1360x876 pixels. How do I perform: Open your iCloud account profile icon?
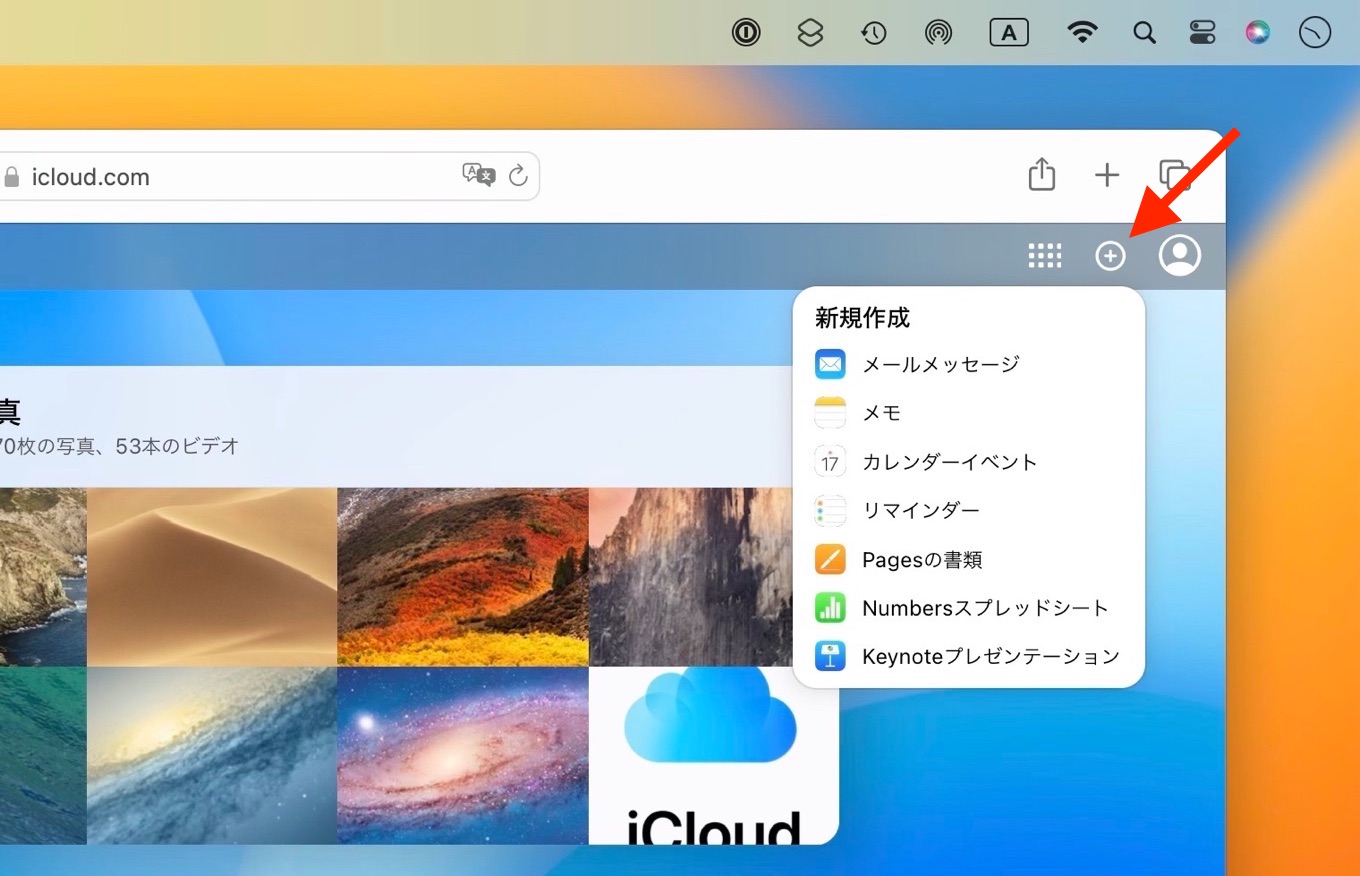[x=1180, y=255]
